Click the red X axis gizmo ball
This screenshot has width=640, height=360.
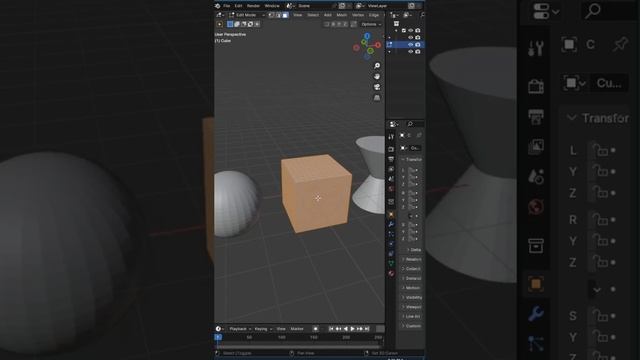click(x=378, y=45)
